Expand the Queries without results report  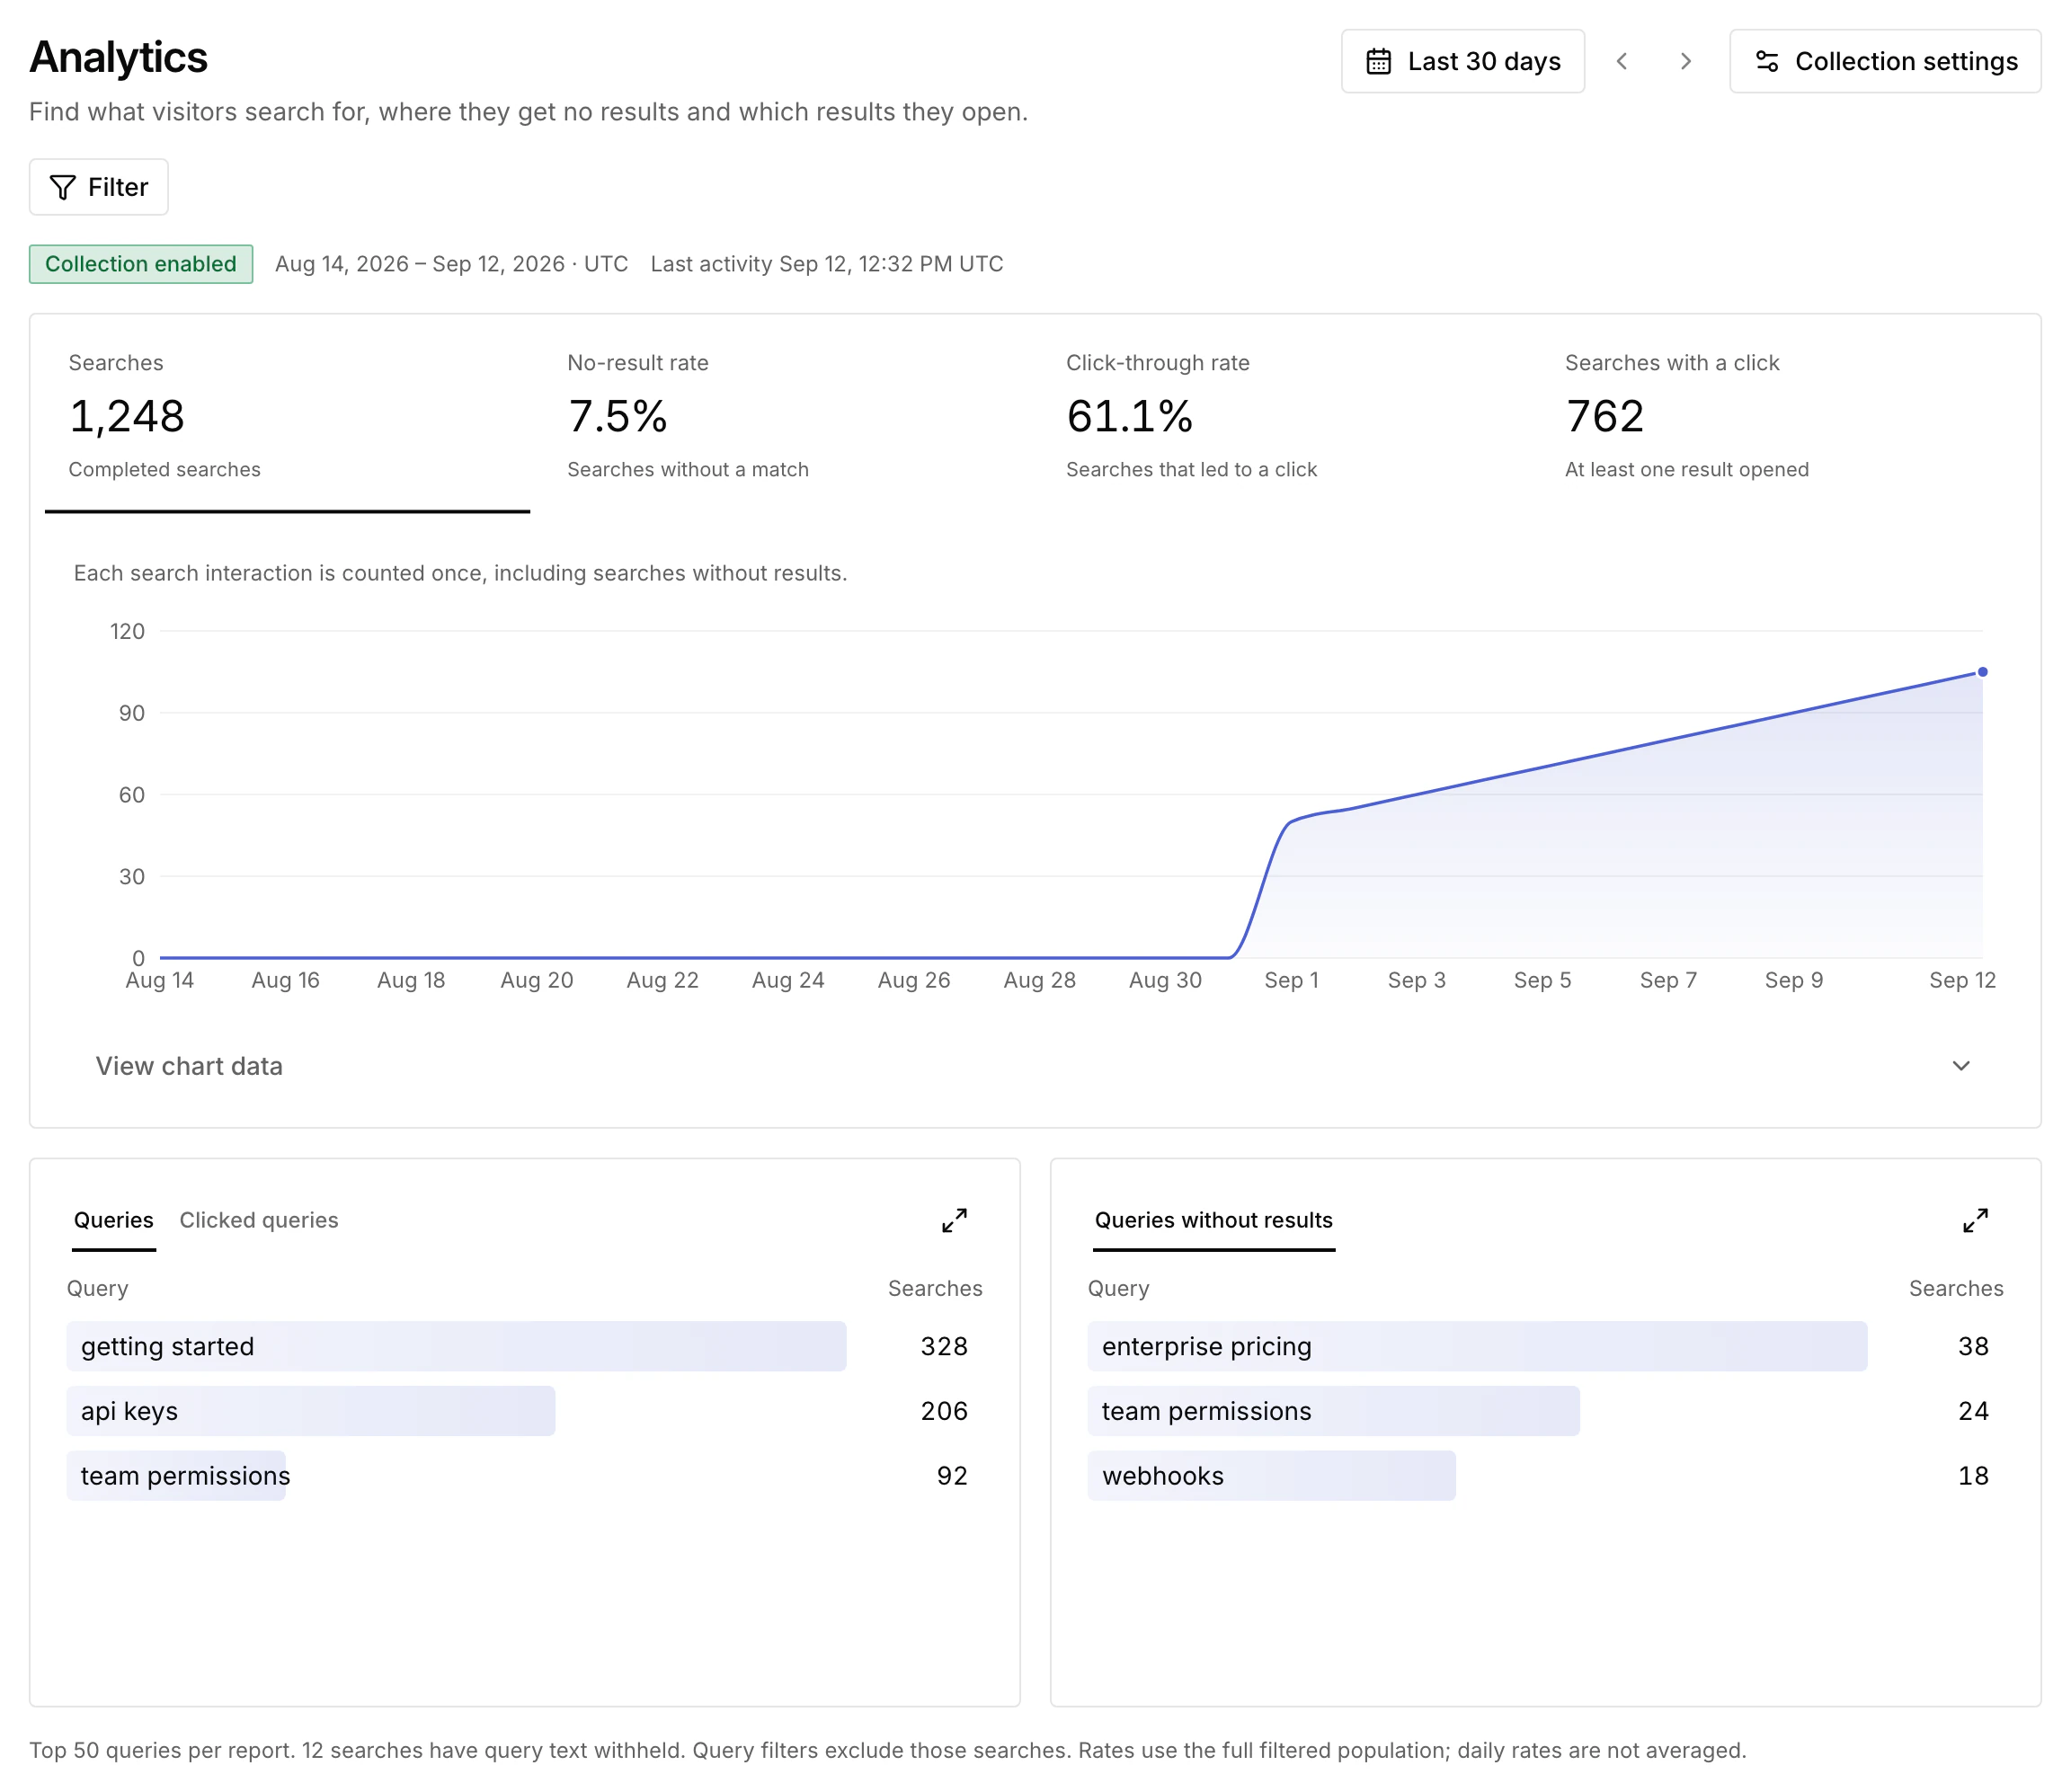tap(1975, 1220)
